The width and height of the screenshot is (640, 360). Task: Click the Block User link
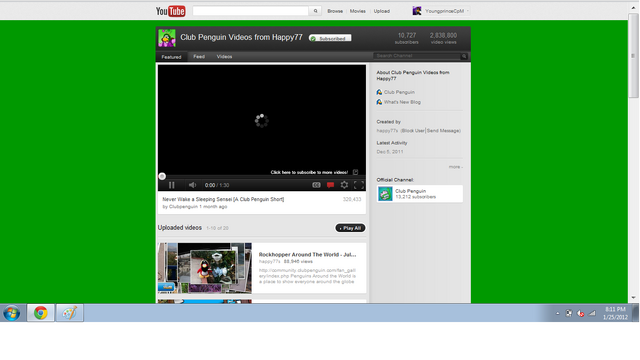(x=413, y=131)
